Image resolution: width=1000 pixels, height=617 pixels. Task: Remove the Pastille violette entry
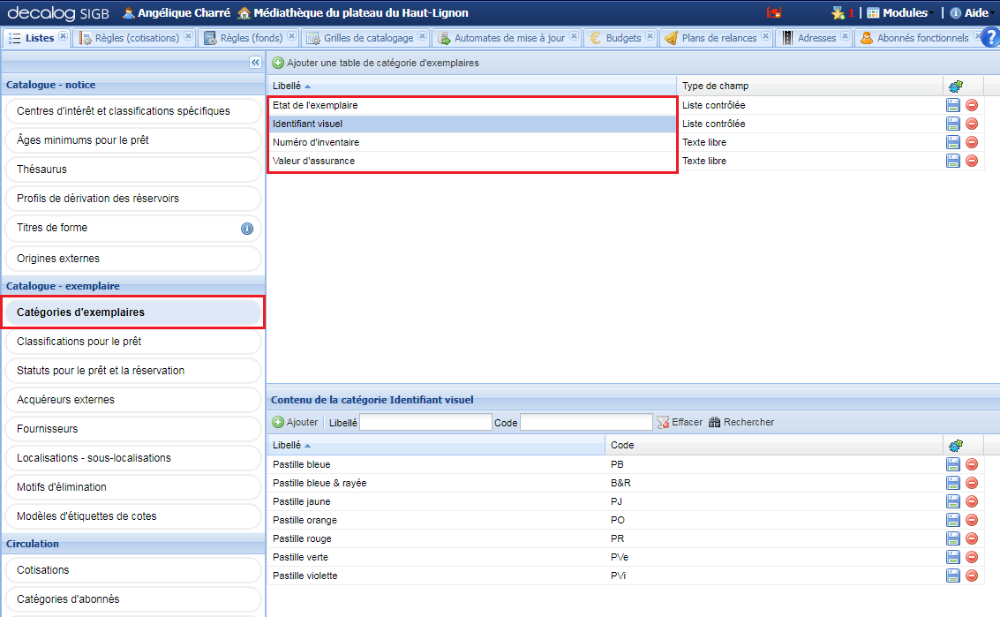[972, 576]
